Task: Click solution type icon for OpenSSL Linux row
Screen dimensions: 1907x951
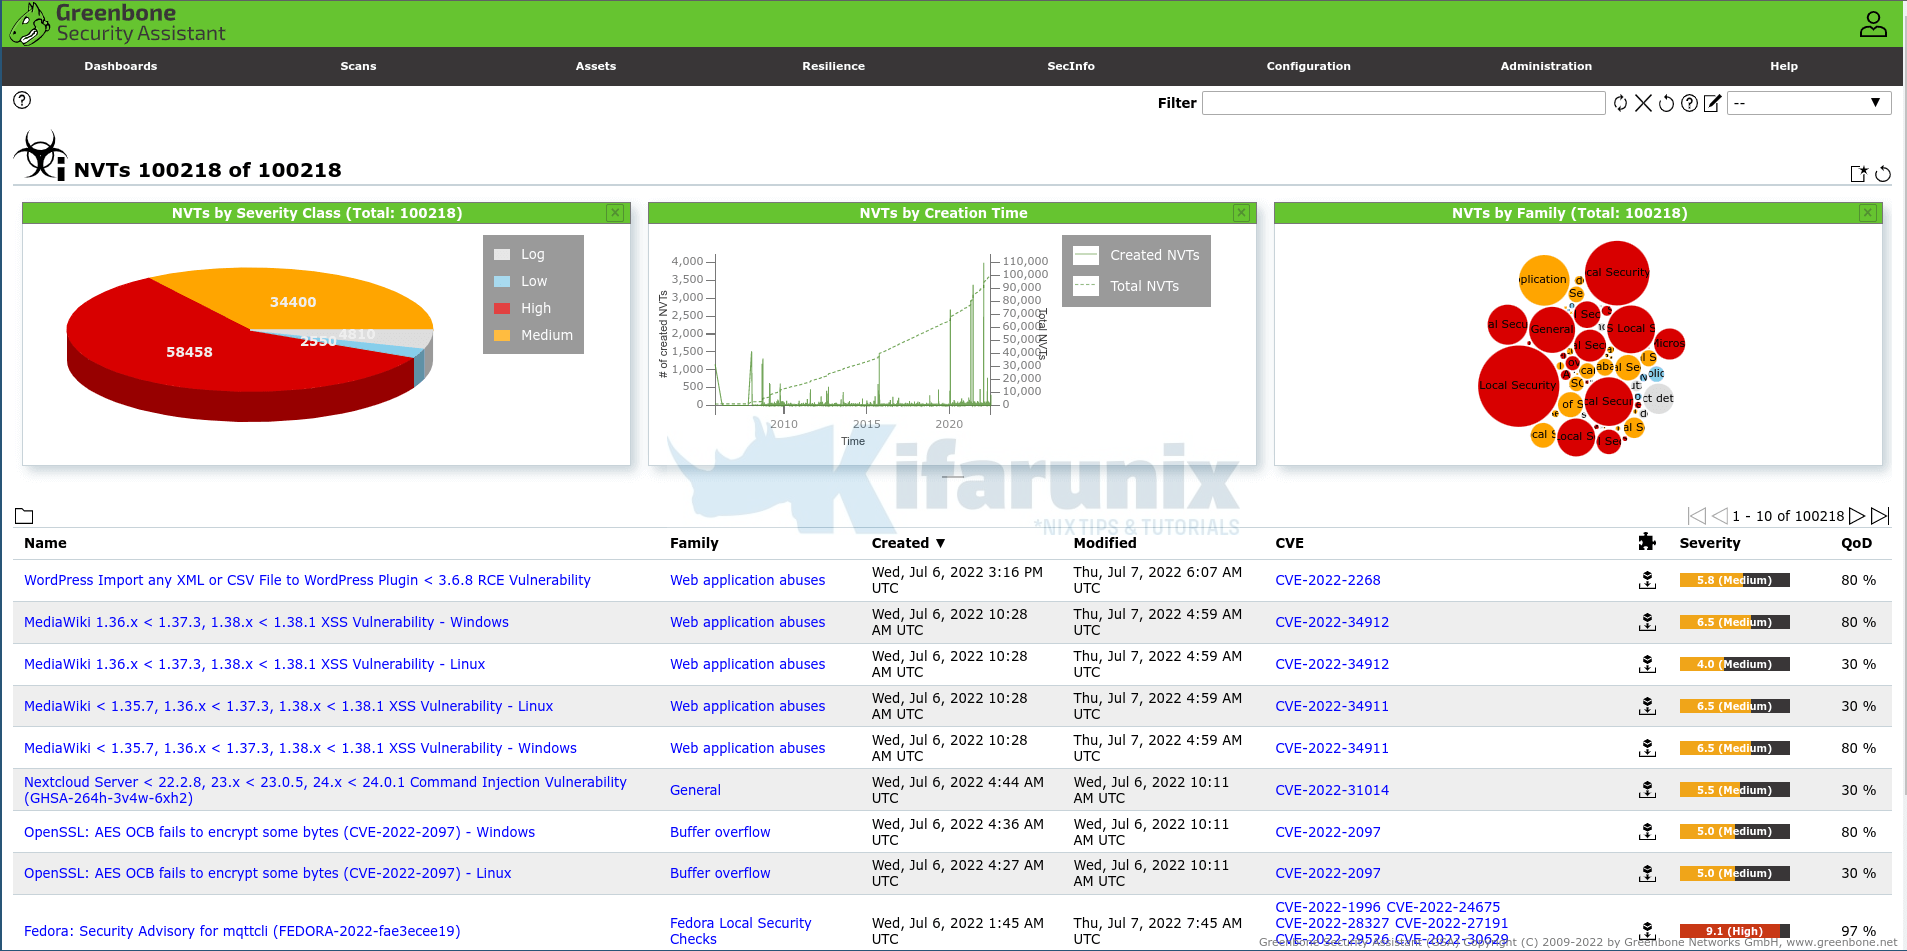Action: pyautogui.click(x=1647, y=873)
